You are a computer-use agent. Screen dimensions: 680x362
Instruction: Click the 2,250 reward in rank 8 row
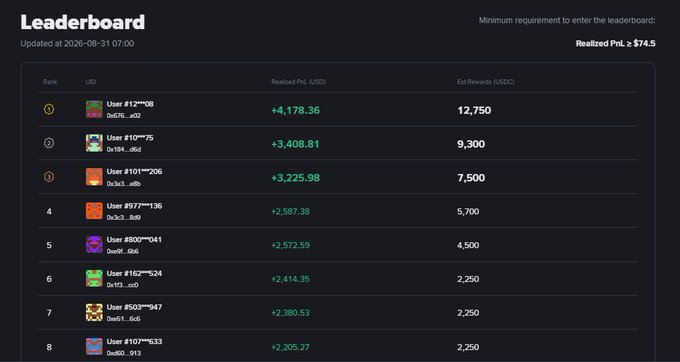(468, 347)
